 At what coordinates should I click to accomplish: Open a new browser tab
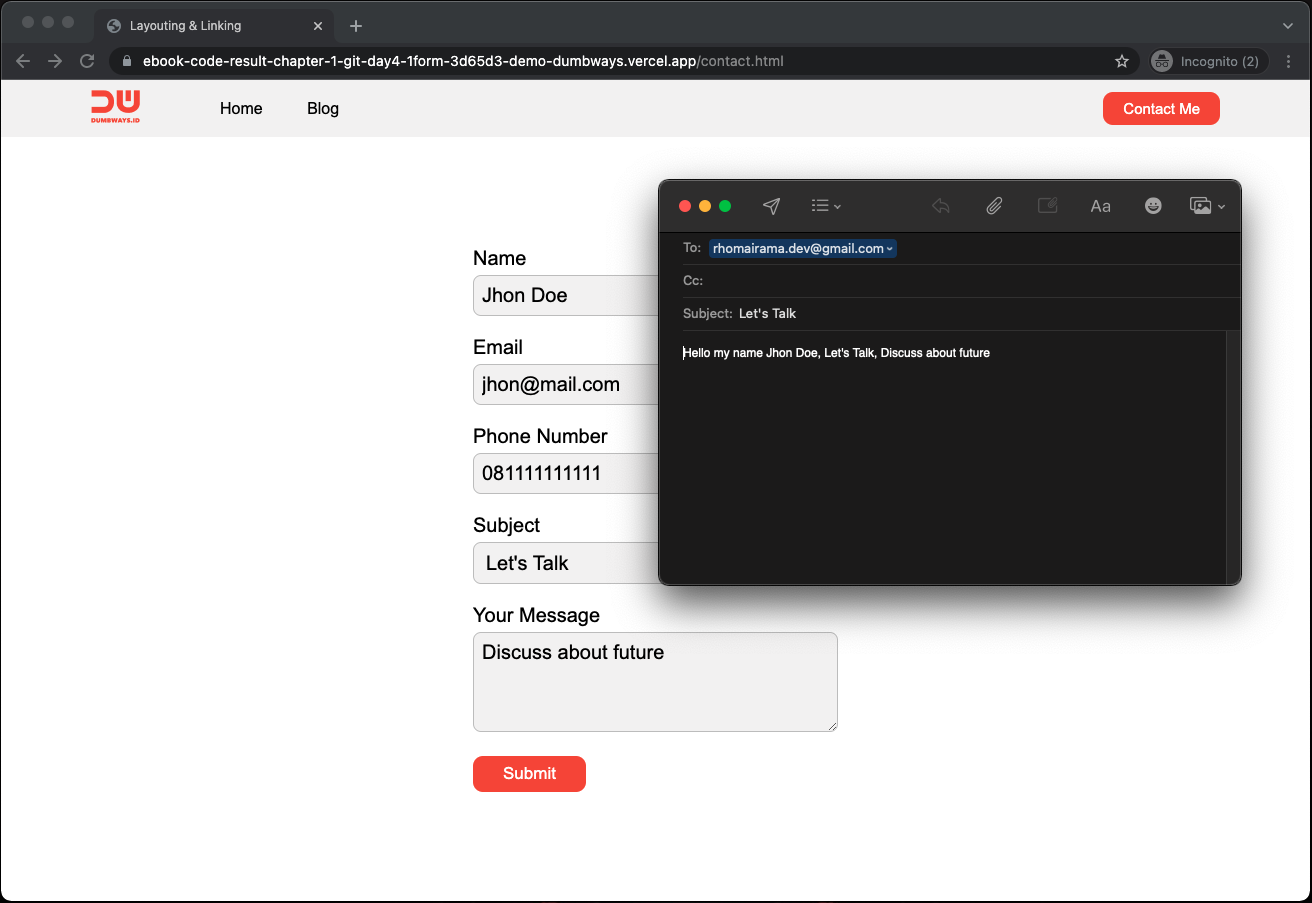pyautogui.click(x=356, y=26)
